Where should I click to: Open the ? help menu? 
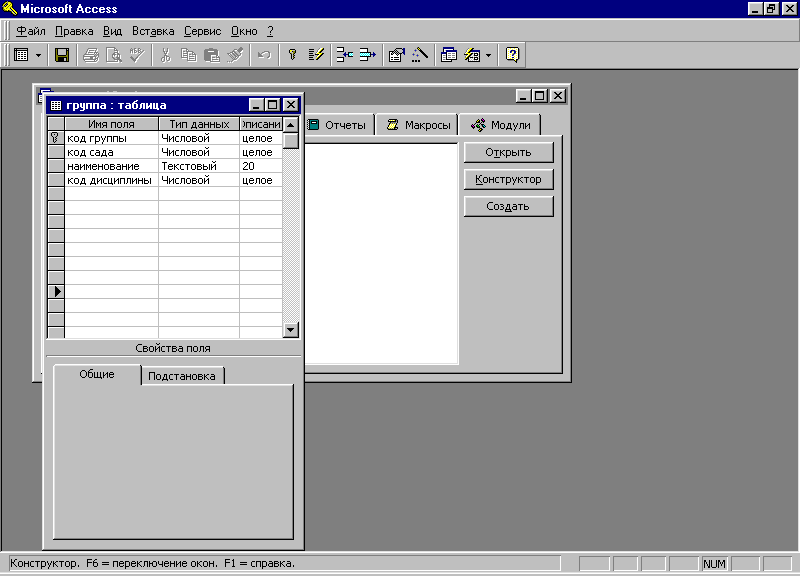tap(270, 31)
